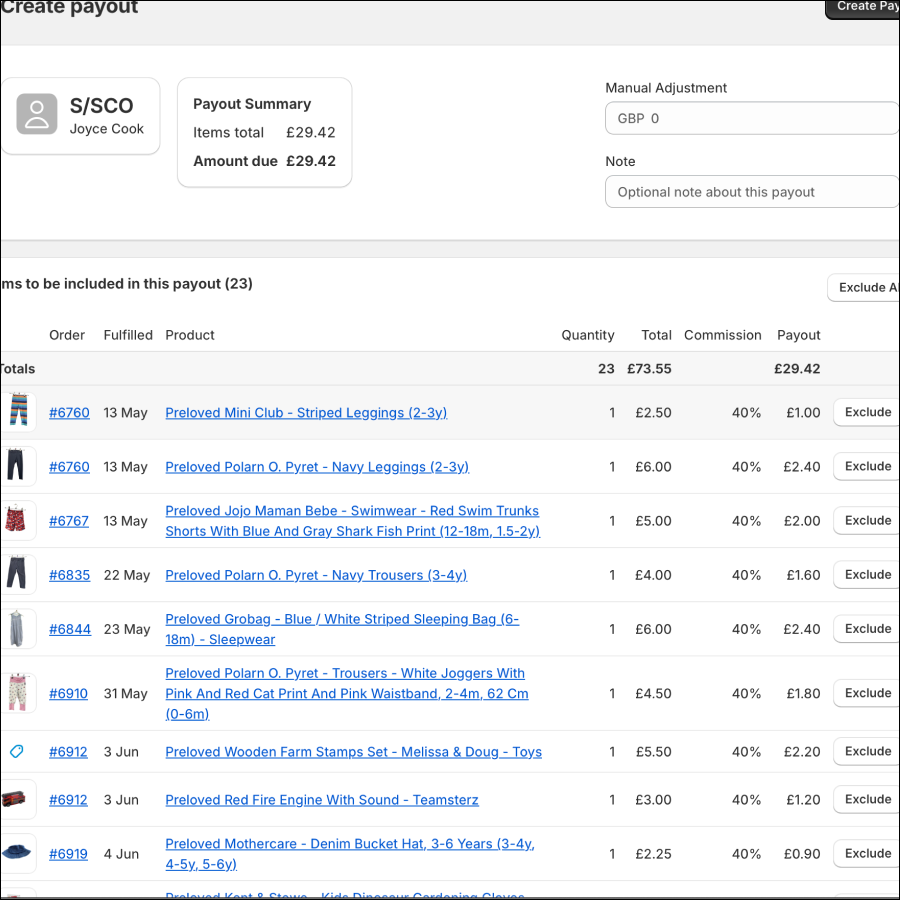Open Preloved Wooden Farm Stamps Set link

[x=353, y=752]
